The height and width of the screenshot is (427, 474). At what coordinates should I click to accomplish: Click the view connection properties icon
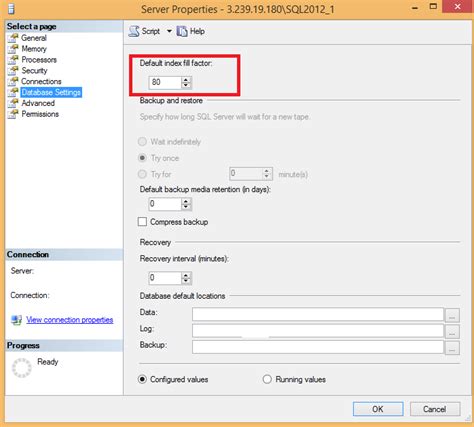pos(16,320)
